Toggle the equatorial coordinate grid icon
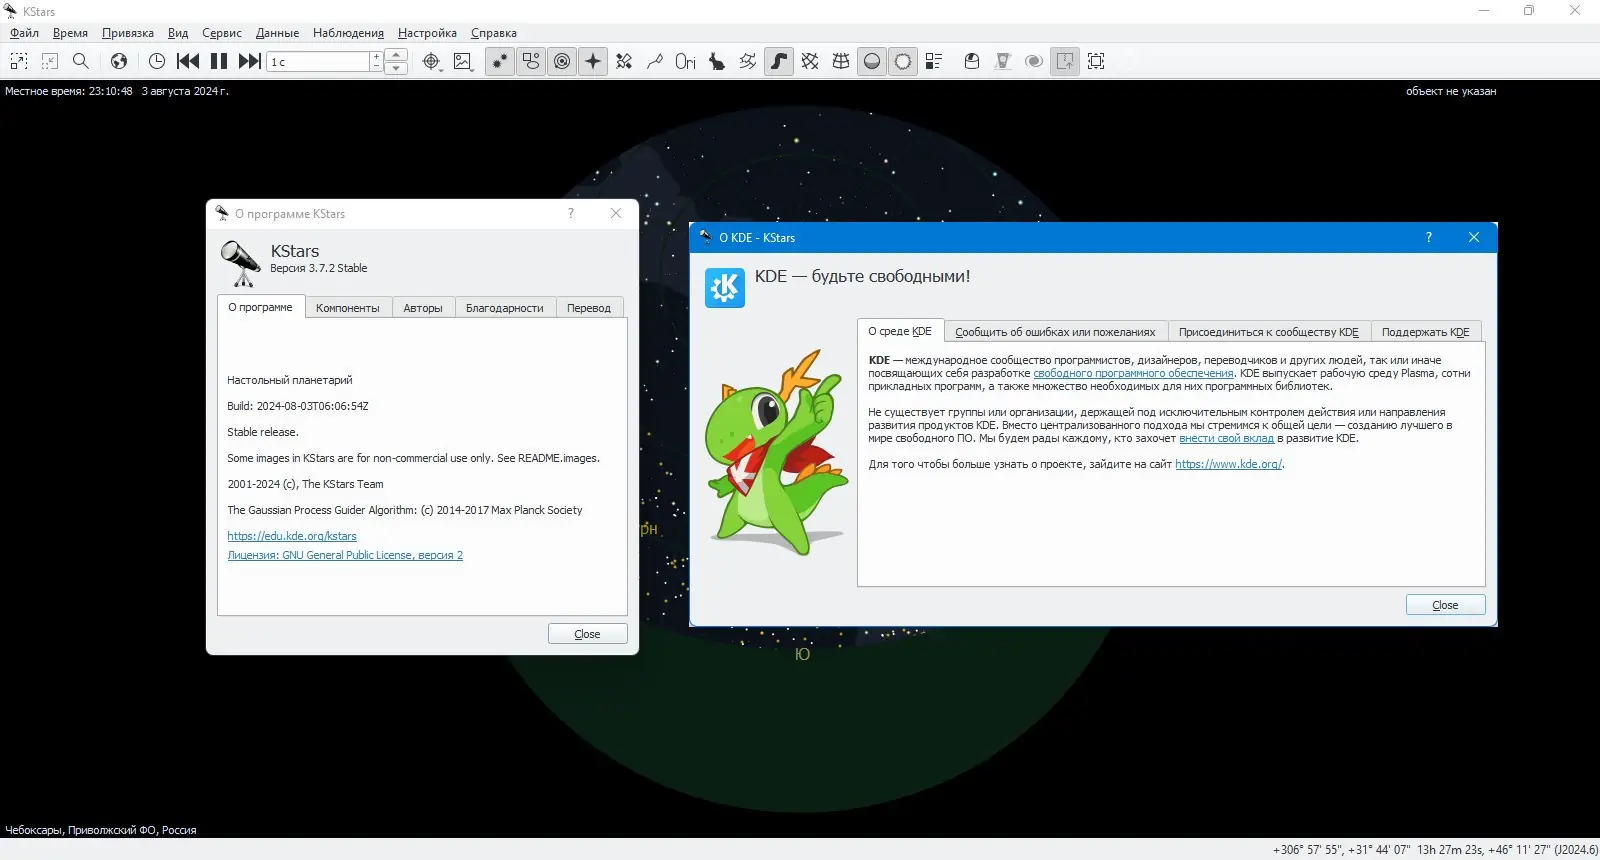1600x860 pixels. [x=810, y=61]
